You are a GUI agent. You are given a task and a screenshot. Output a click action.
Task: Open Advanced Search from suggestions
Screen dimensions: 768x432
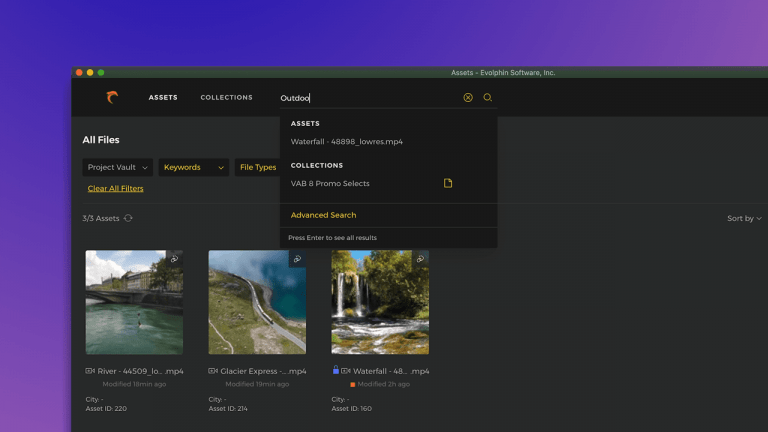[x=323, y=215]
